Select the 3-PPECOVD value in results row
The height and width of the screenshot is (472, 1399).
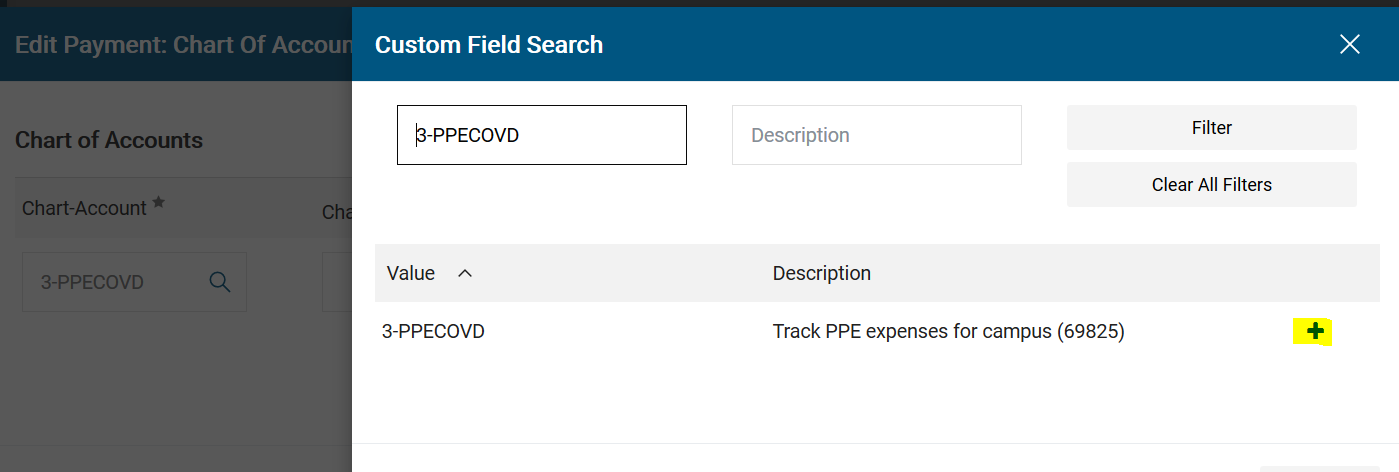click(x=433, y=331)
